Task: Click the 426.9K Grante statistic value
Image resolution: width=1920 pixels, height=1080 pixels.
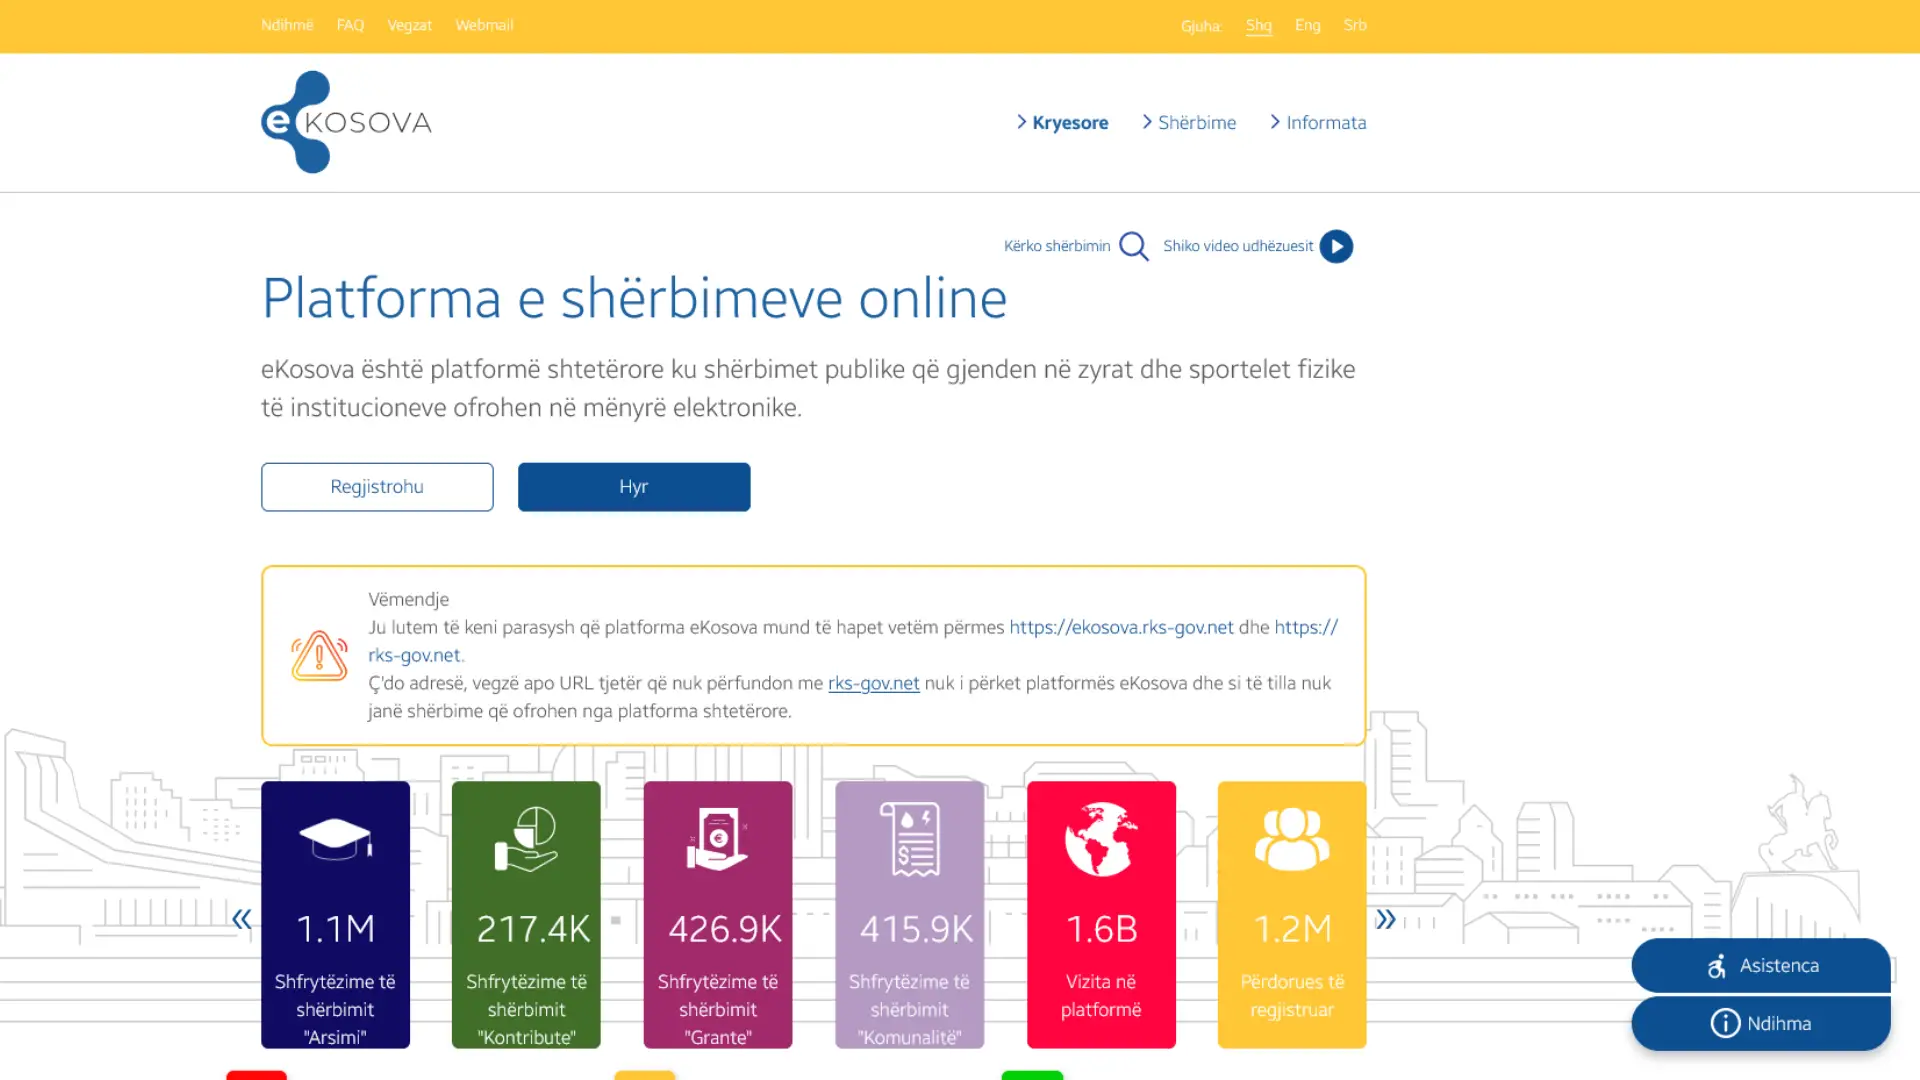Action: click(725, 929)
